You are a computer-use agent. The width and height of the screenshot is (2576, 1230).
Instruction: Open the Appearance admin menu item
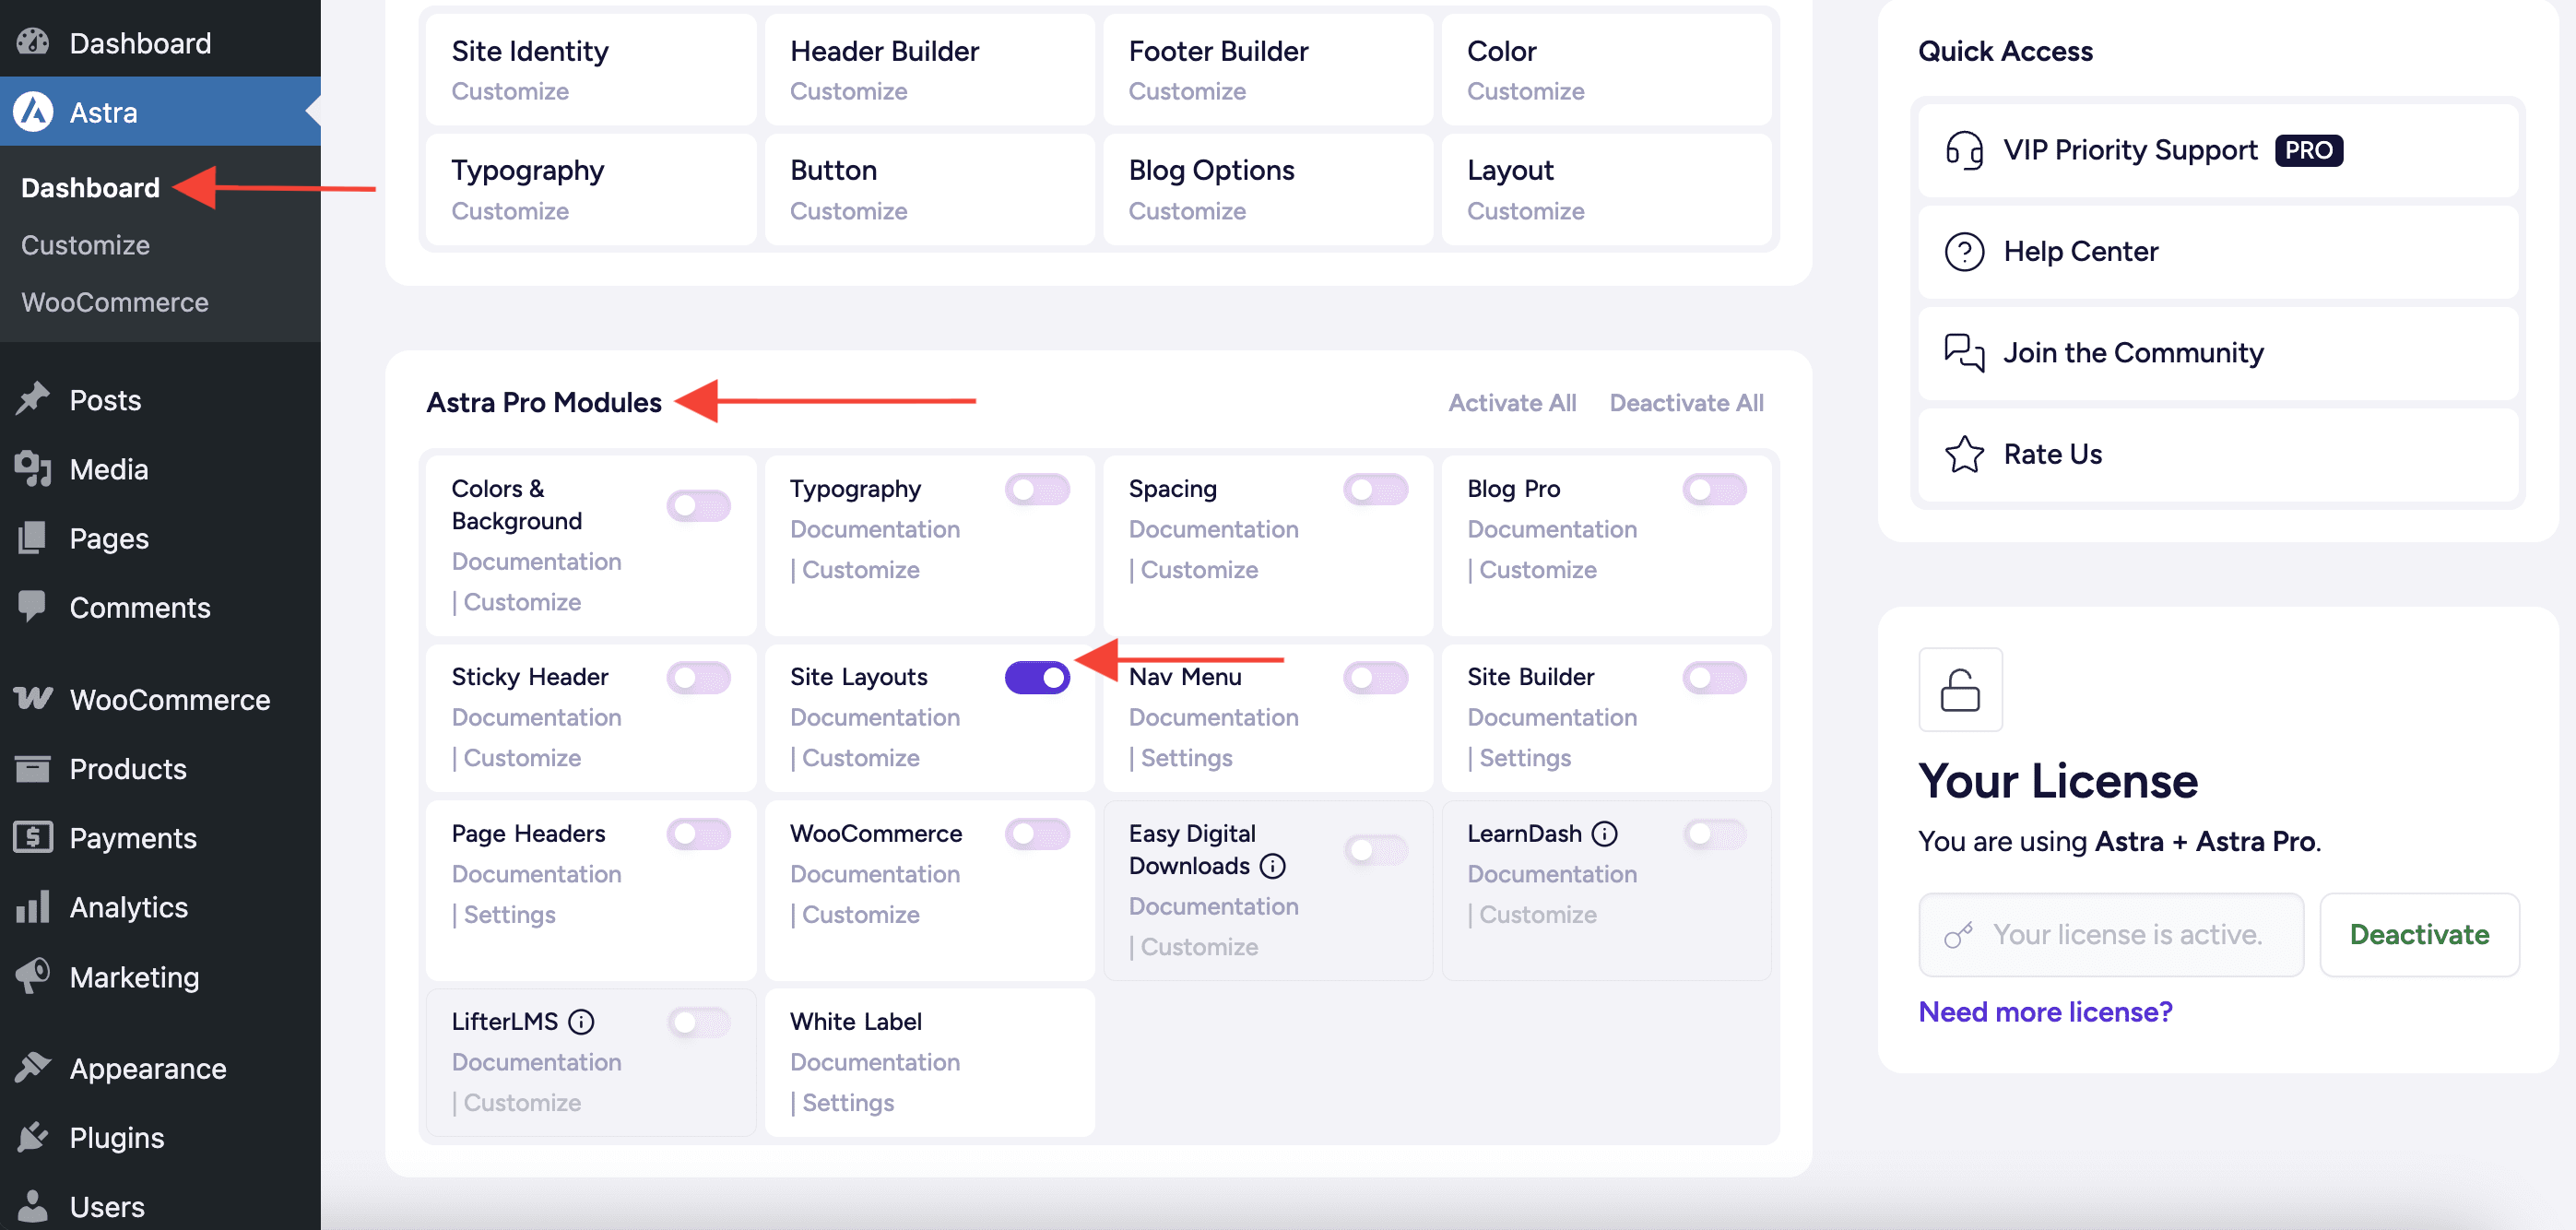click(147, 1068)
